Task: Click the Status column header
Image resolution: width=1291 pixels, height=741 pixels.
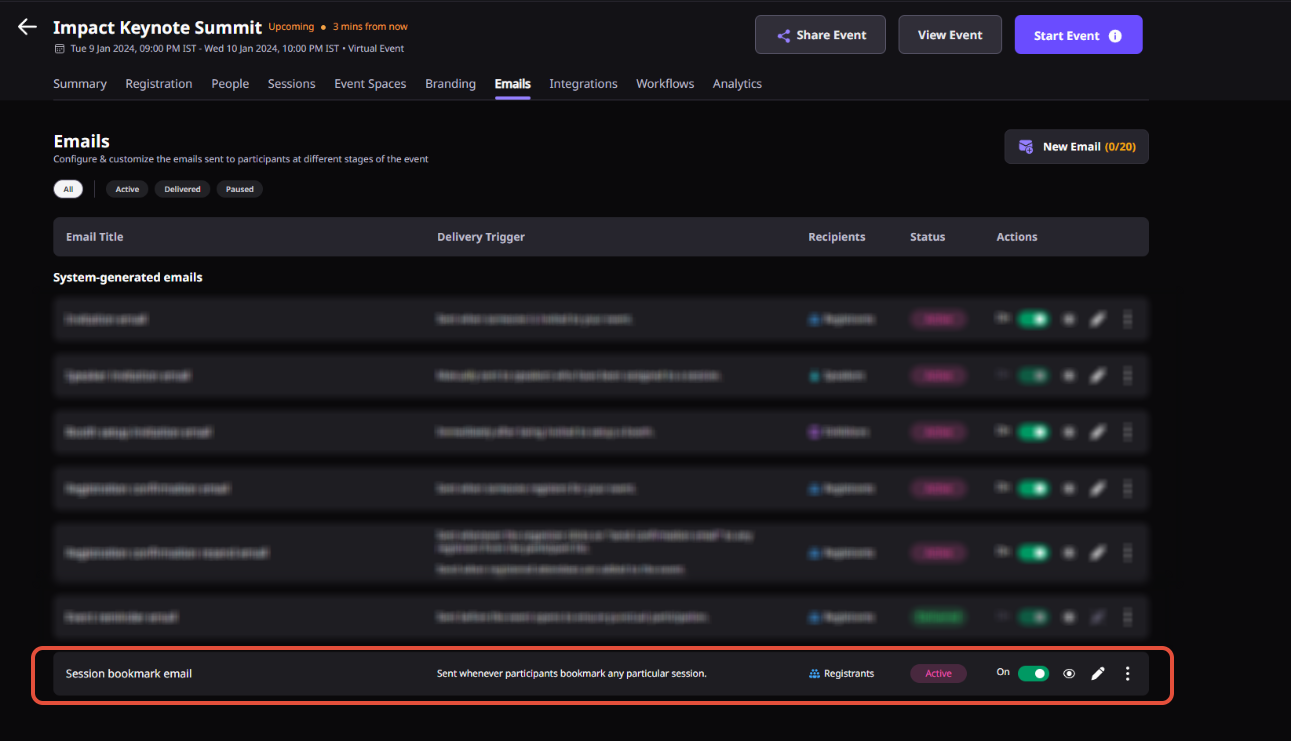Action: (927, 237)
